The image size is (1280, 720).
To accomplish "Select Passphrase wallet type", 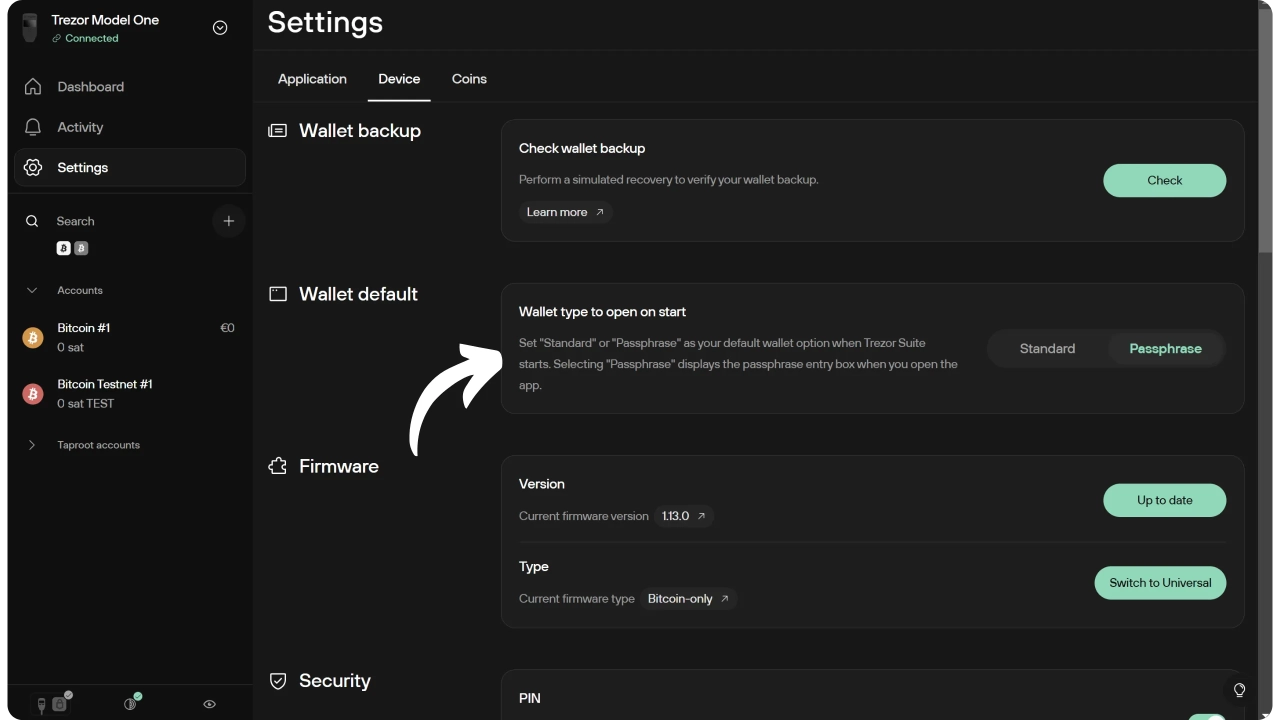I will coord(1166,349).
